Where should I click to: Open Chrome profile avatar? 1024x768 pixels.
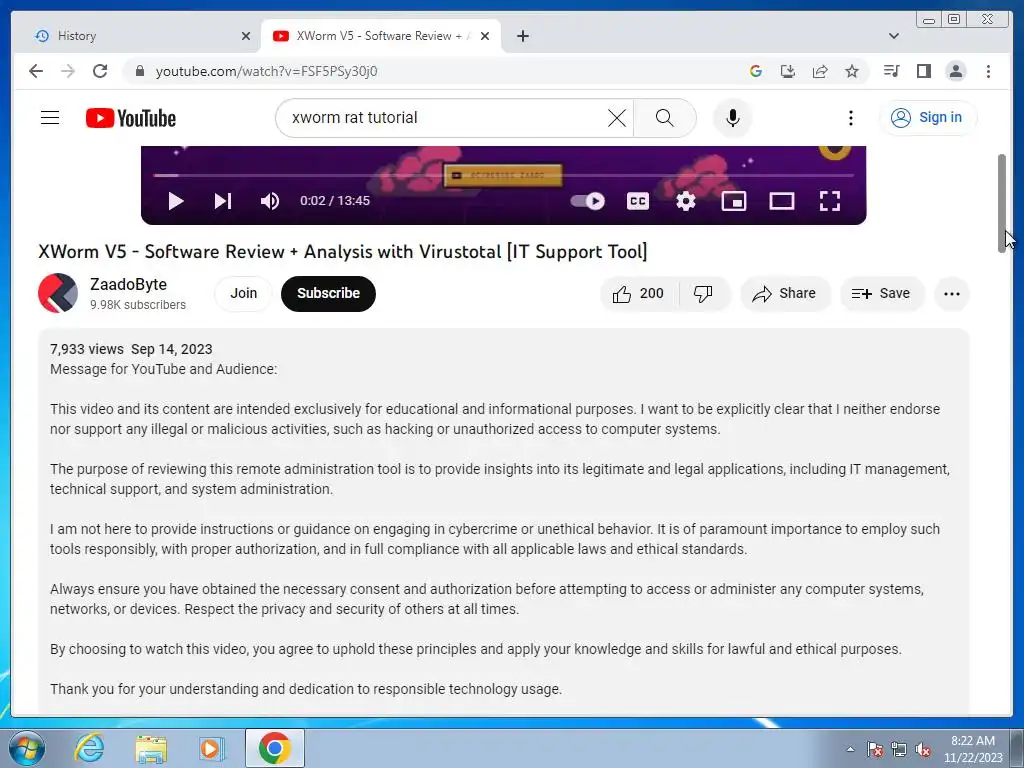[x=955, y=71]
